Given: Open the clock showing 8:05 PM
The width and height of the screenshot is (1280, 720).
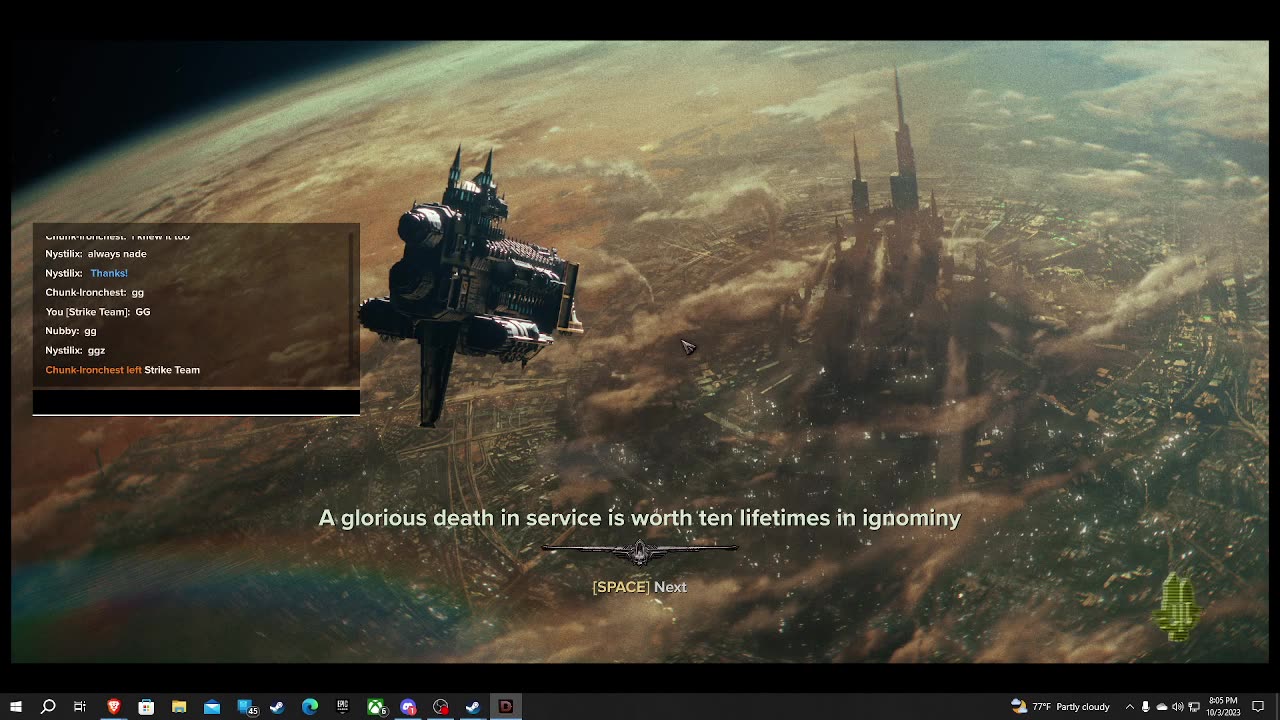Looking at the screenshot, I should coord(1223,707).
